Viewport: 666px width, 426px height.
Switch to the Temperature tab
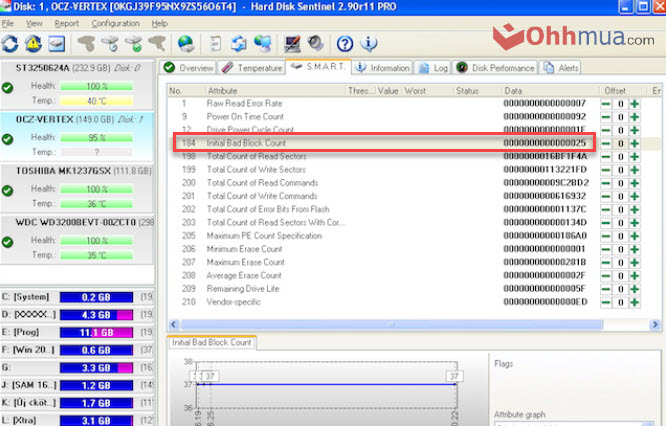coord(251,68)
